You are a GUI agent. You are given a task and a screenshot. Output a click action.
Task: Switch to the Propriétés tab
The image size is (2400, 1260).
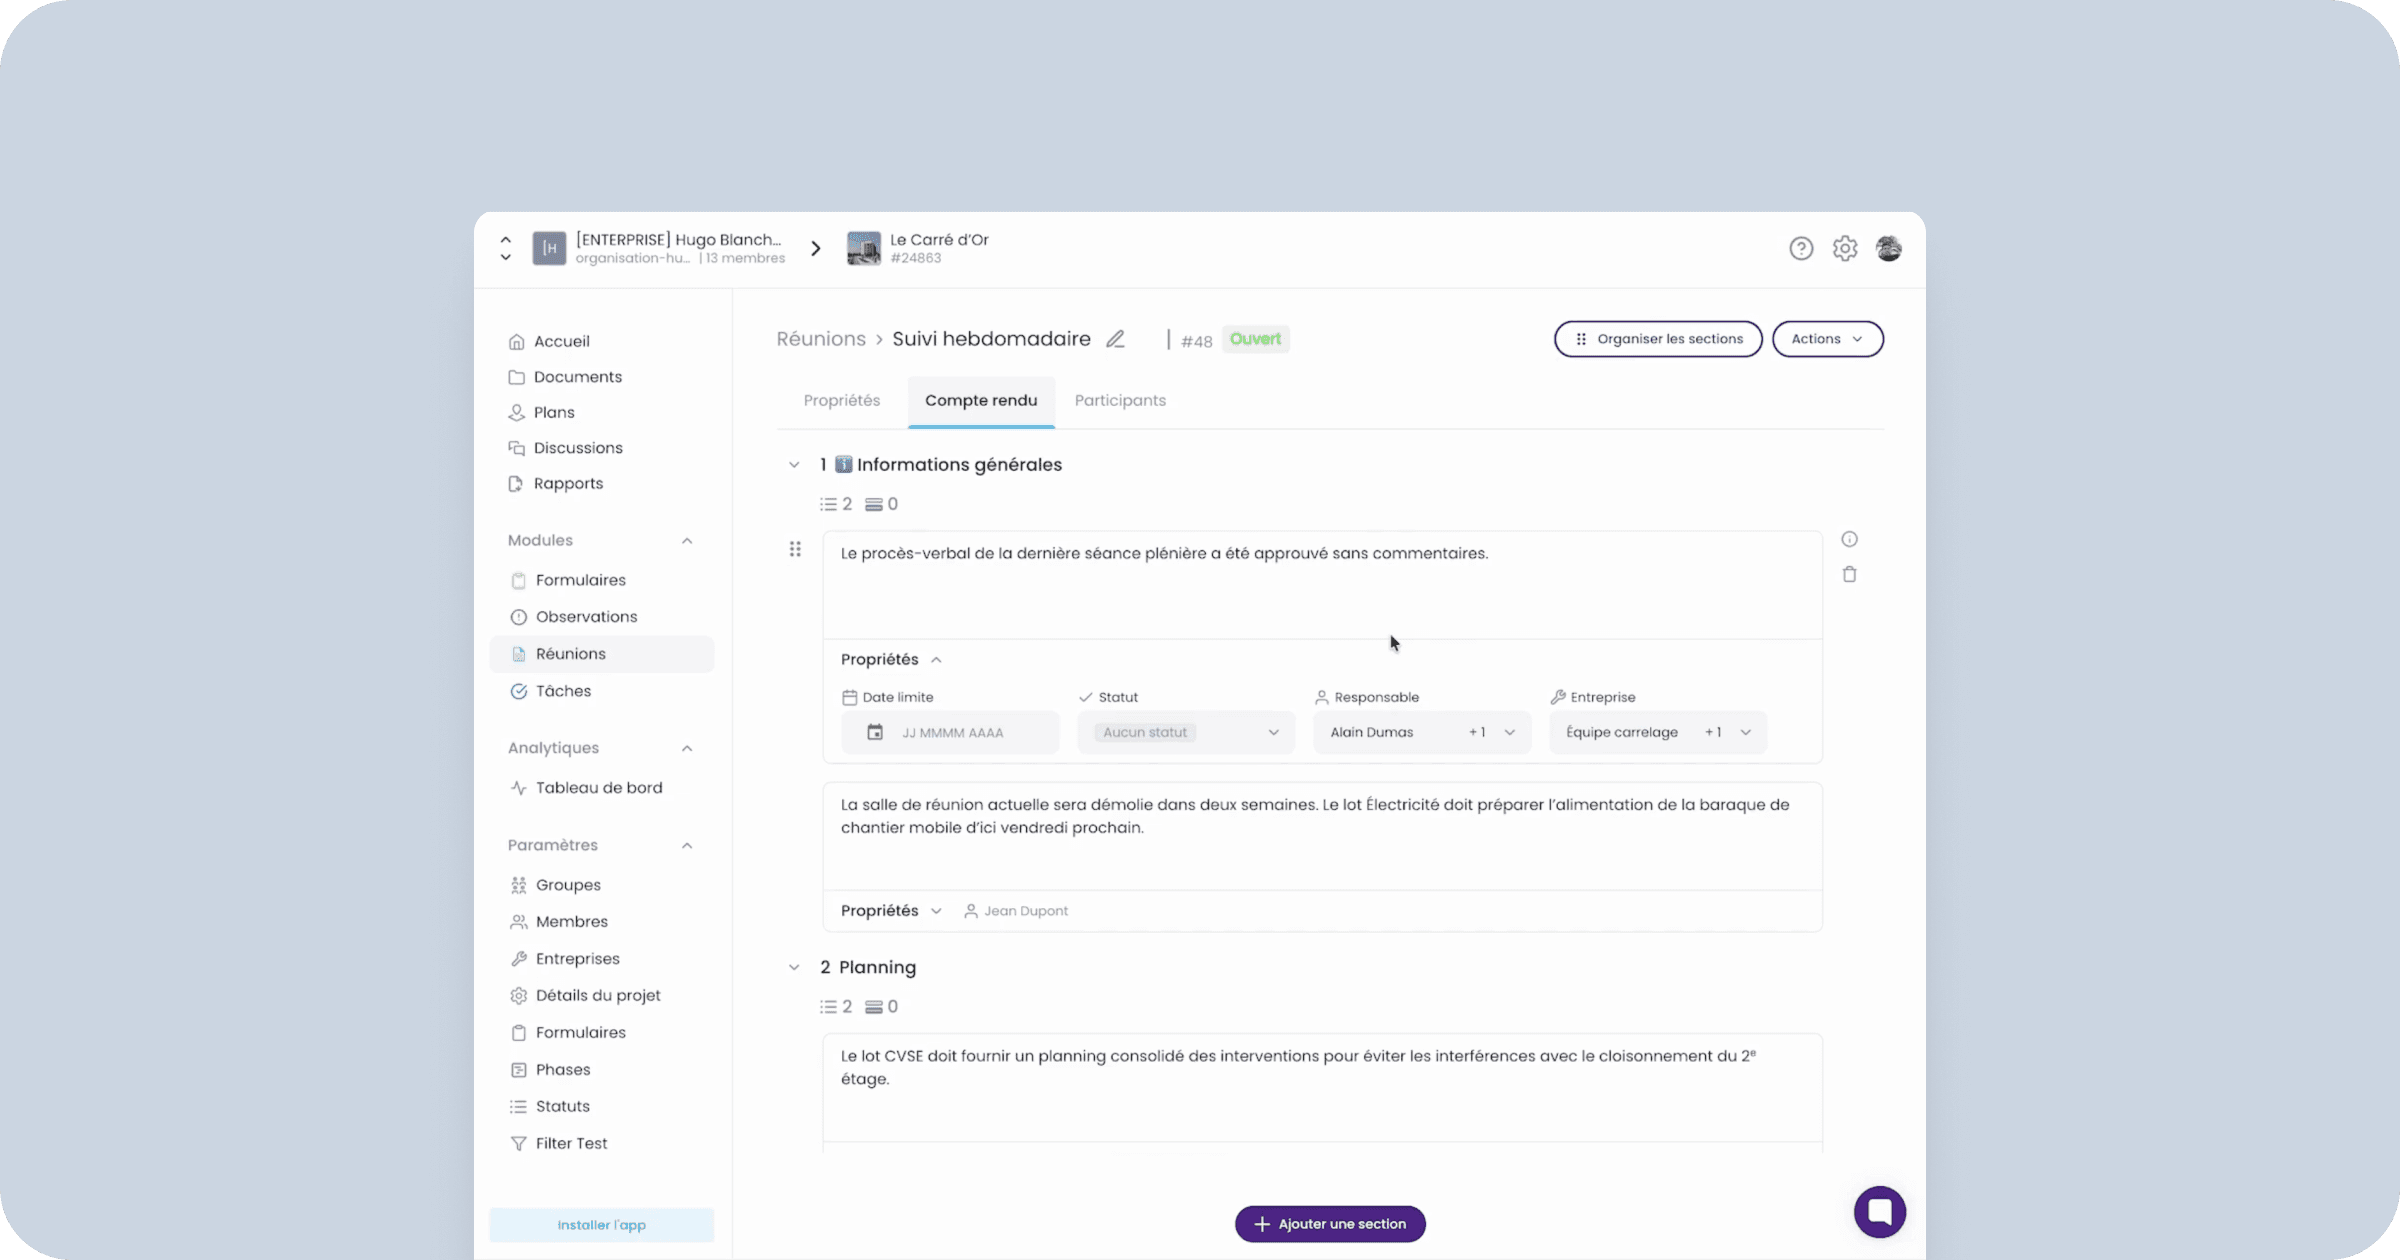coord(842,400)
